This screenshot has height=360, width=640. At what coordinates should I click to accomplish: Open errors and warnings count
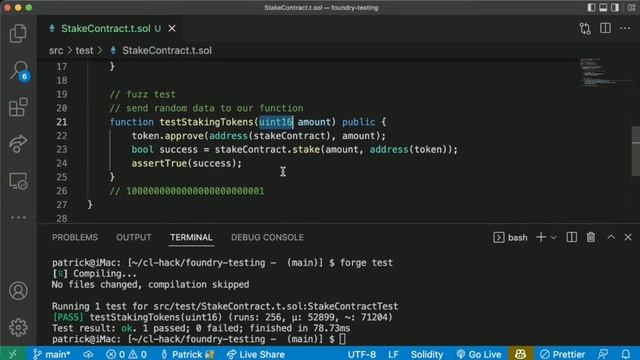coord(126,354)
